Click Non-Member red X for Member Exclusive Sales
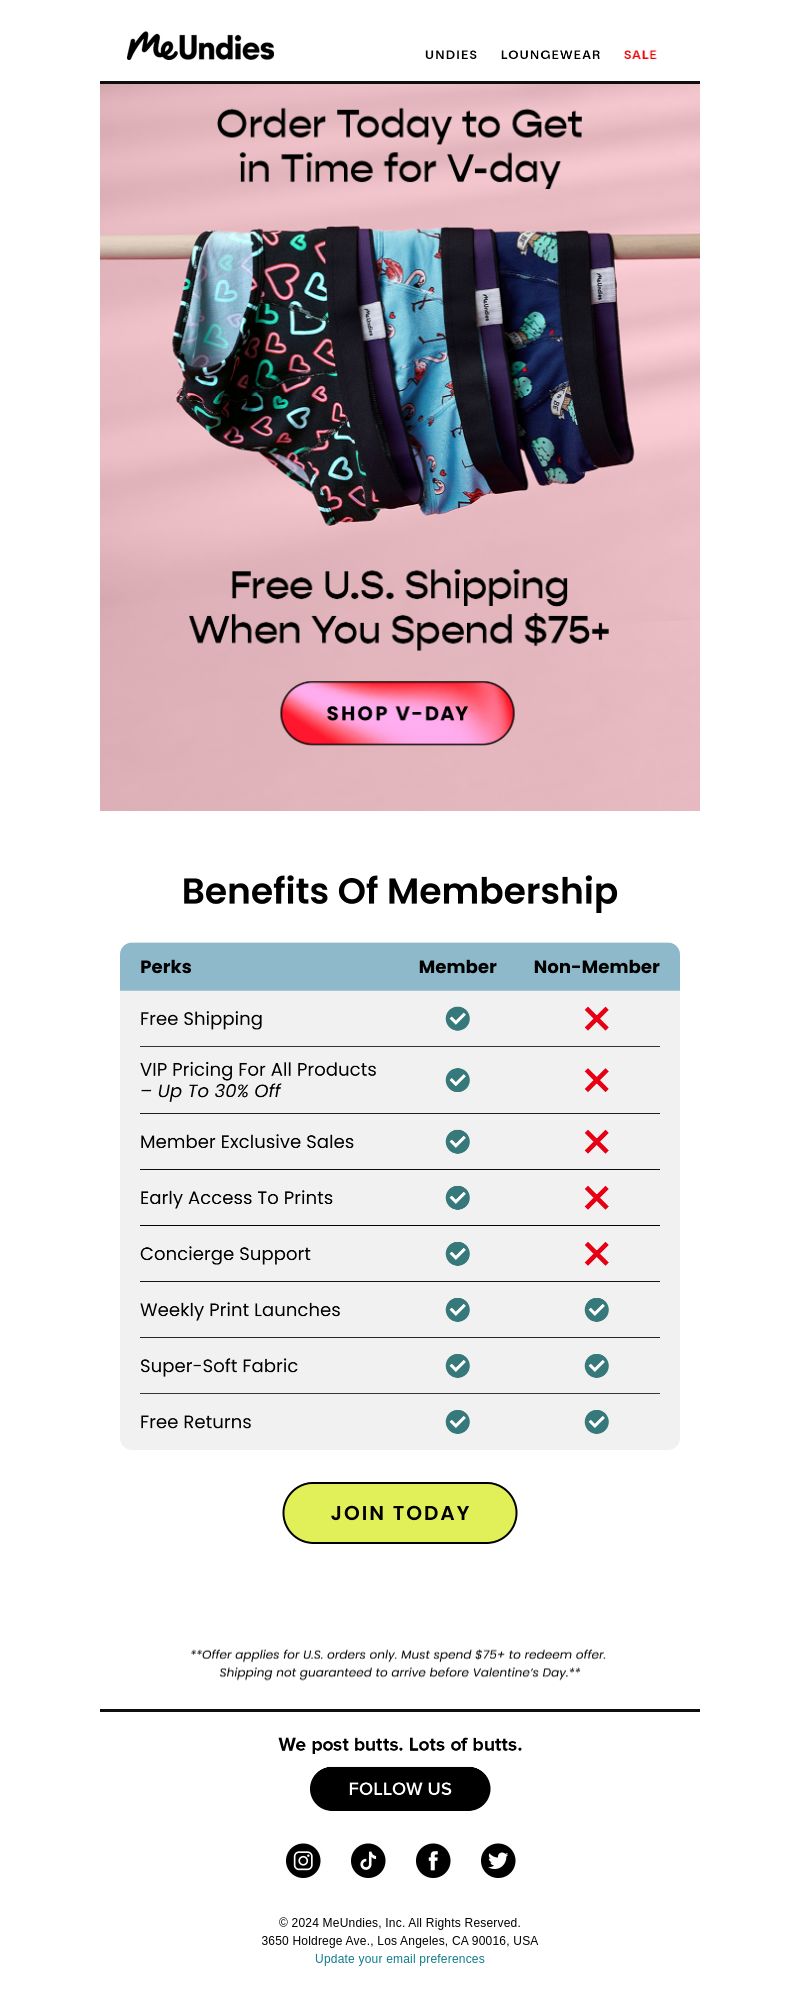This screenshot has height=2002, width=800. click(597, 1141)
